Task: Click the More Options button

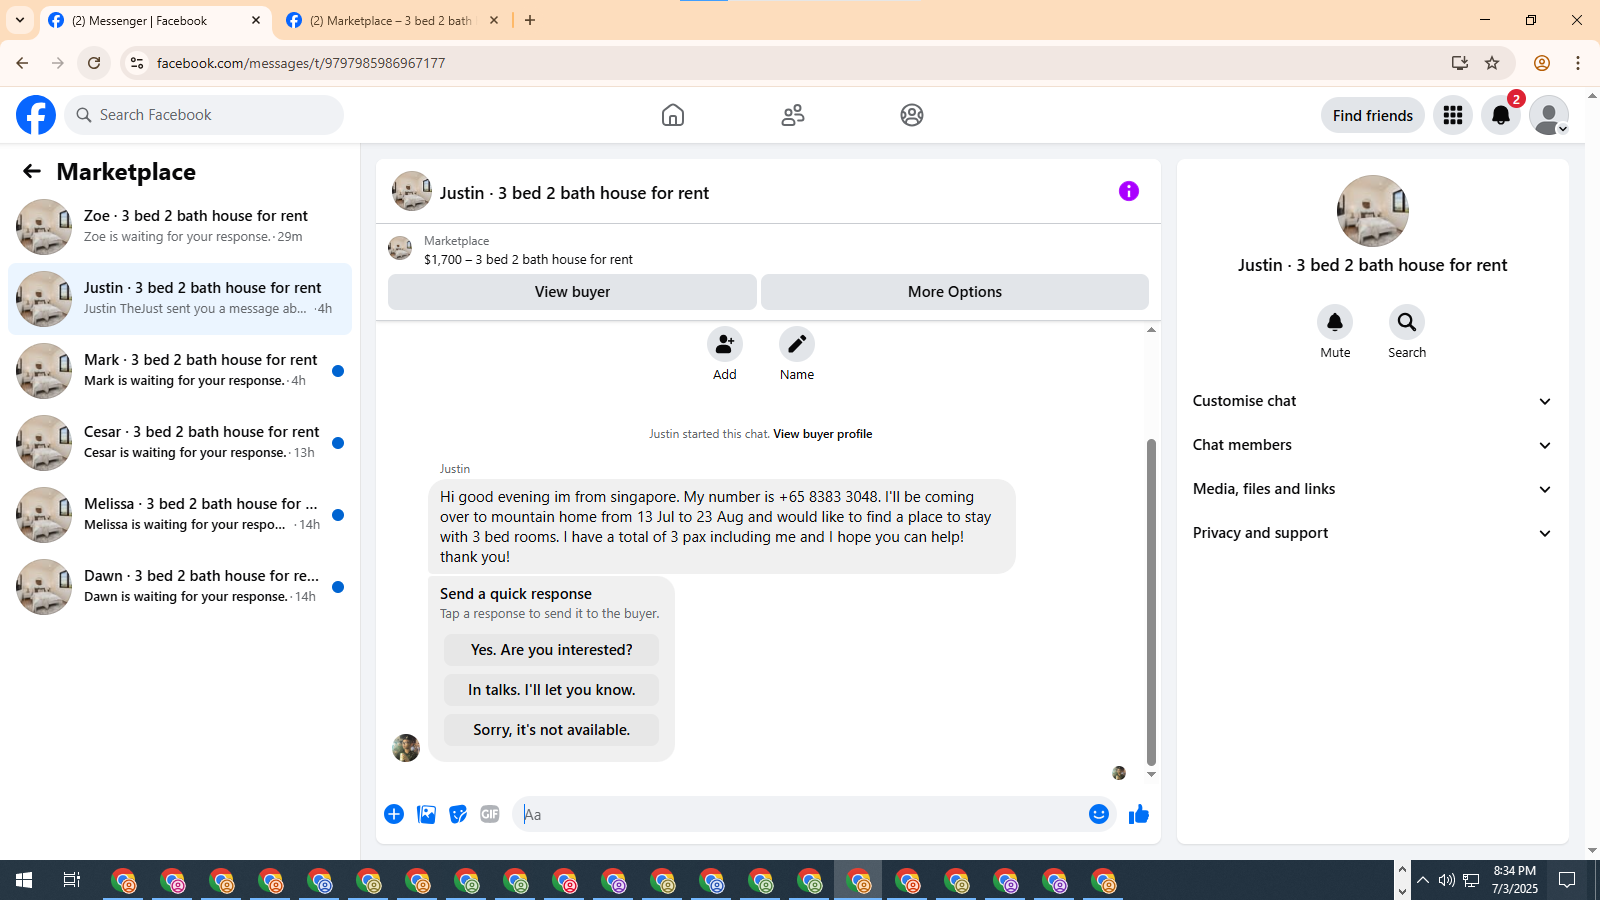Action: click(955, 292)
